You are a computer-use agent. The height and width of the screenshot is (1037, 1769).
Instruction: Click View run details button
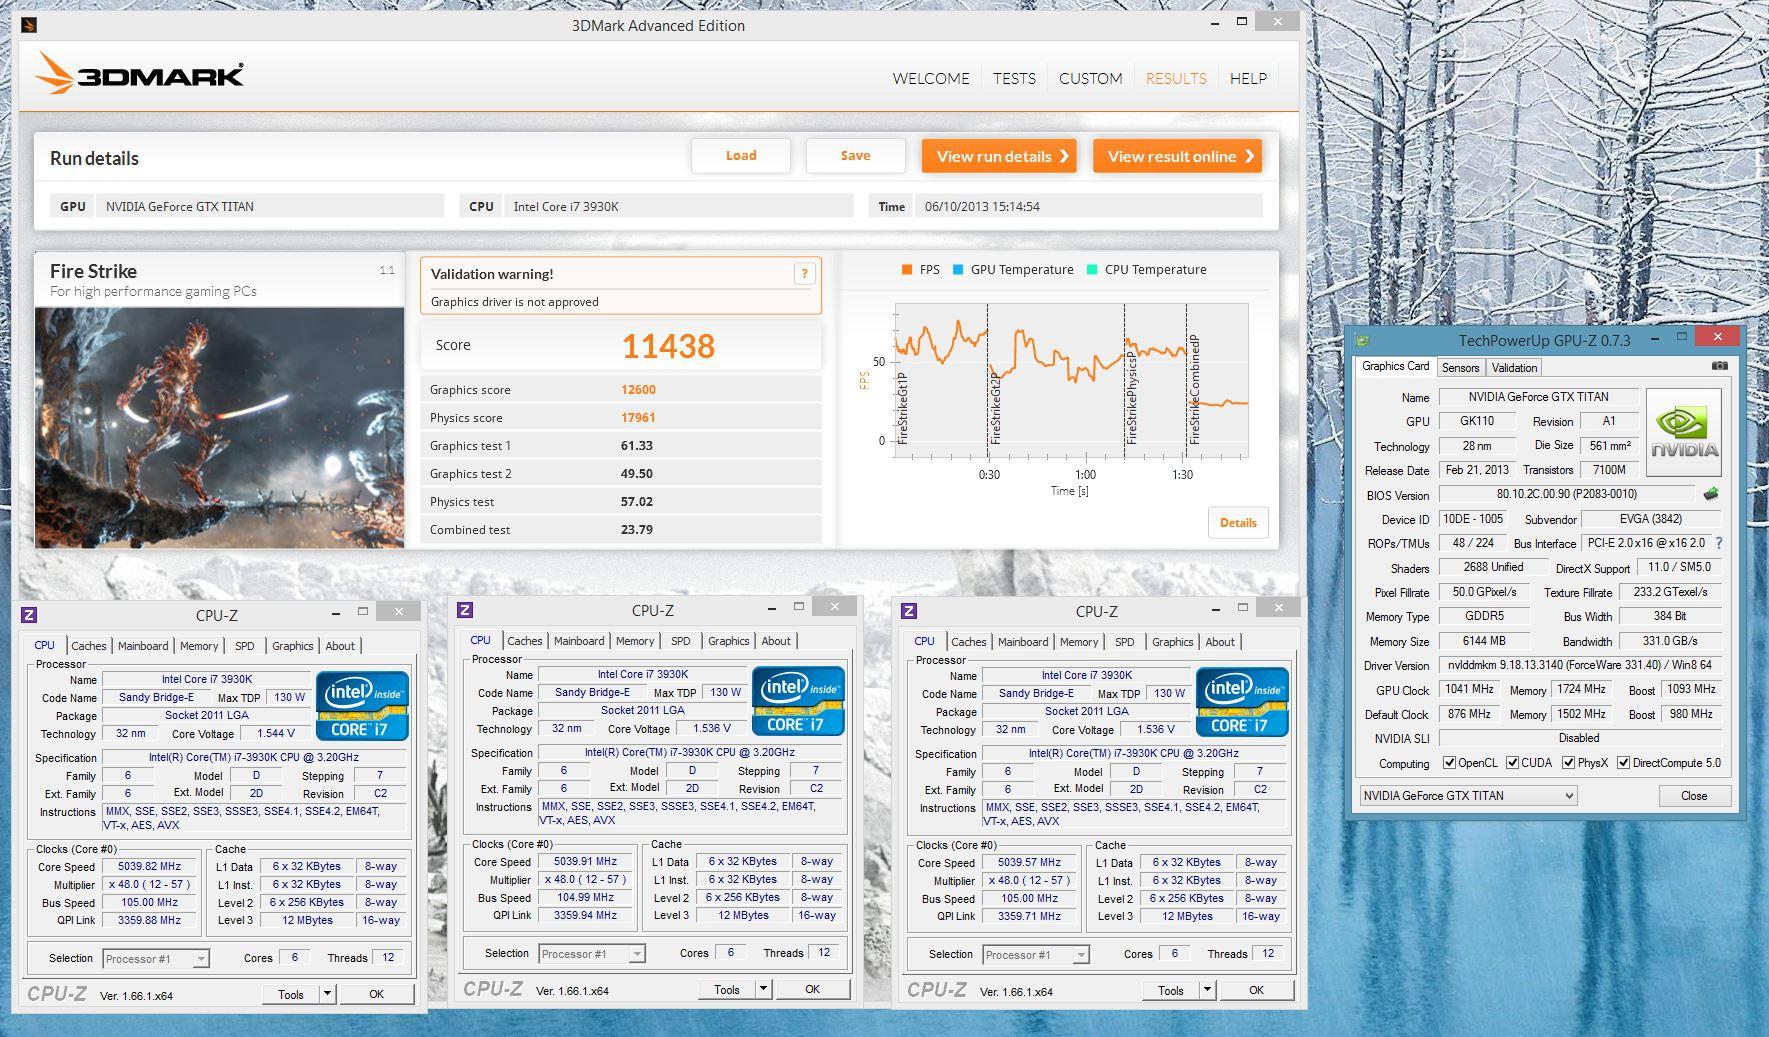pyautogui.click(x=999, y=156)
